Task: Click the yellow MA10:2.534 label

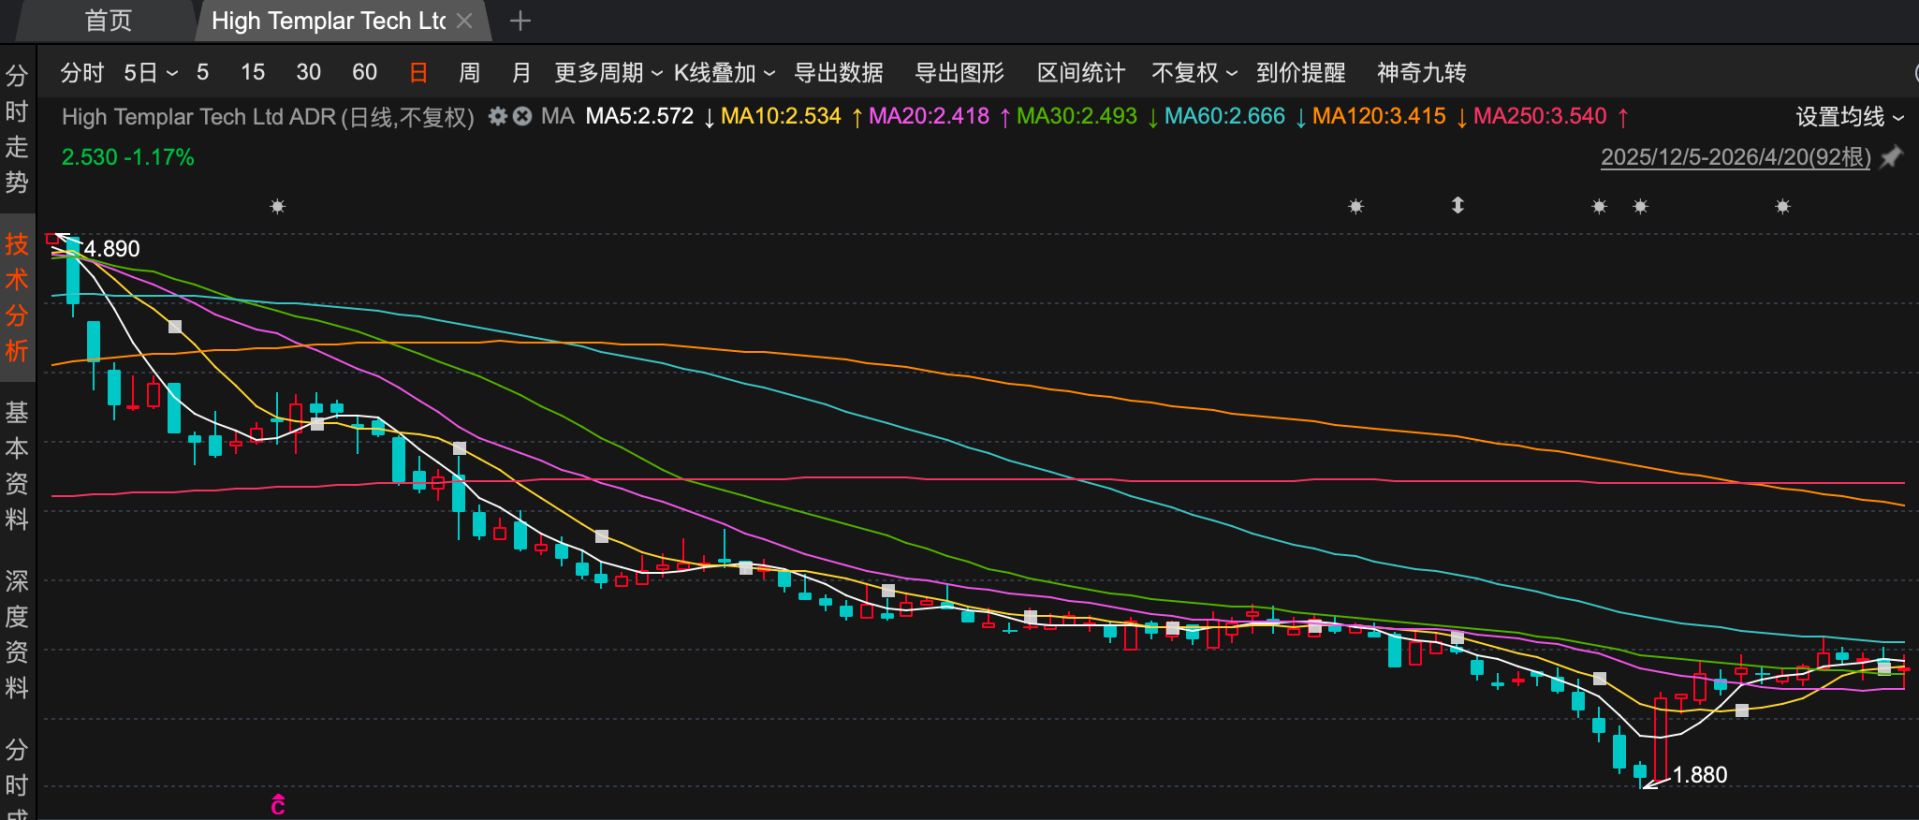Action: [781, 117]
